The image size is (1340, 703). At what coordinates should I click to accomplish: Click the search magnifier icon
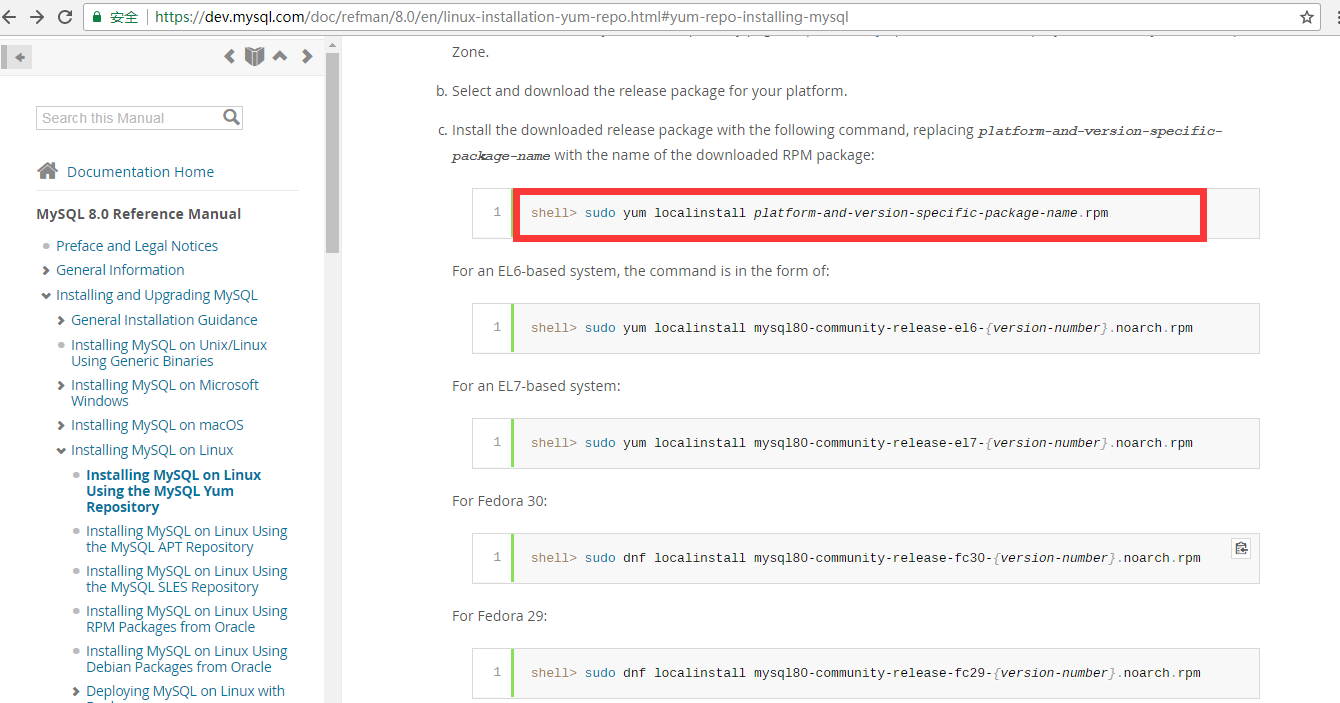tap(232, 117)
